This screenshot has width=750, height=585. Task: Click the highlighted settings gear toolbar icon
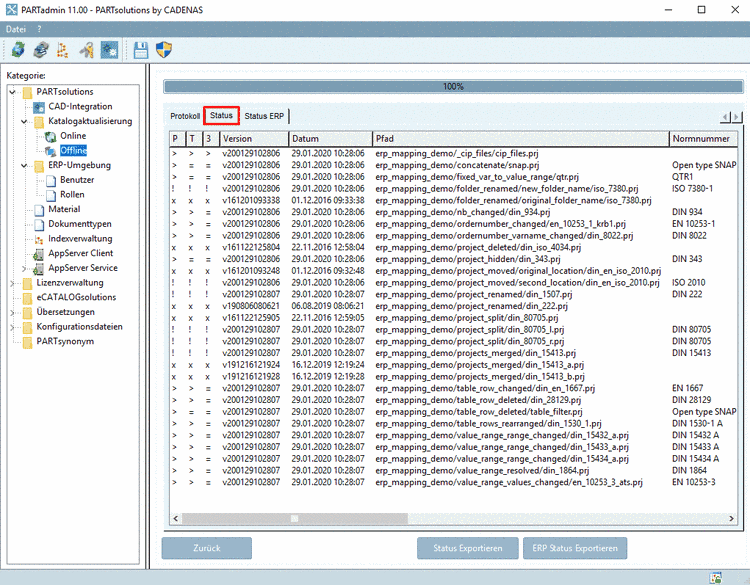pyautogui.click(x=110, y=50)
